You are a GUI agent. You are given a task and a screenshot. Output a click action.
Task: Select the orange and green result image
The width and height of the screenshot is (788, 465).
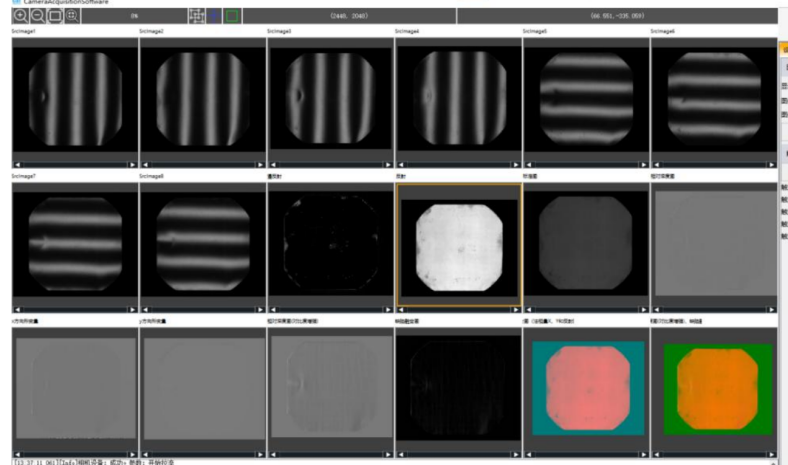pos(712,387)
